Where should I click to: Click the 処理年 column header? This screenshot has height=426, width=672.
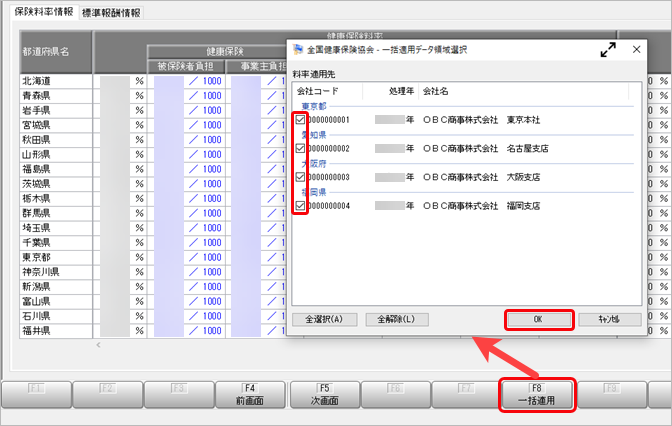[391, 91]
